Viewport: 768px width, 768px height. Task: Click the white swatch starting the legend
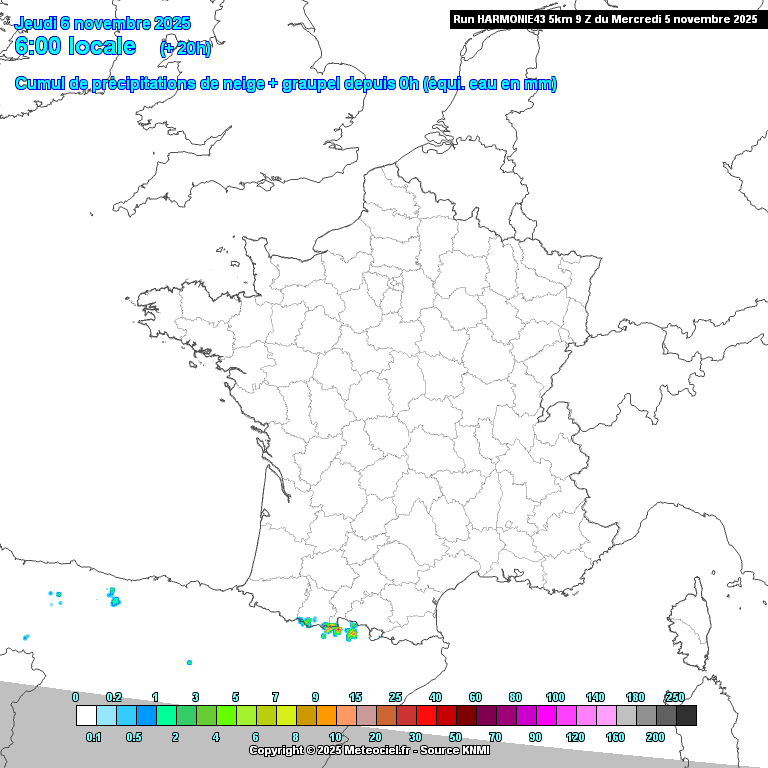pyautogui.click(x=86, y=715)
